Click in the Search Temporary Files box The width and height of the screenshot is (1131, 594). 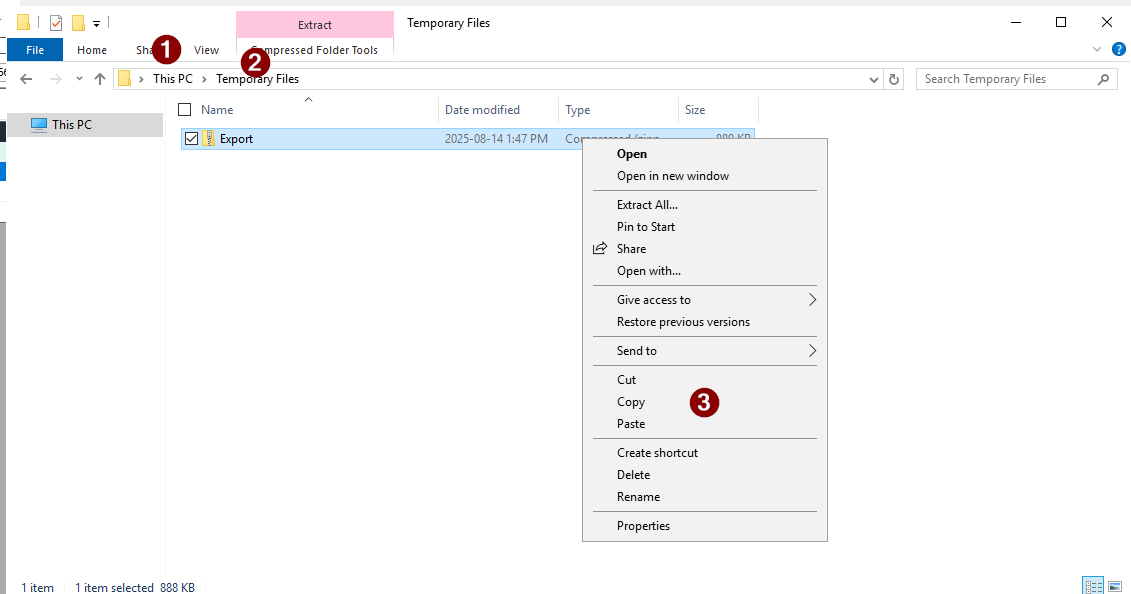(1005, 79)
